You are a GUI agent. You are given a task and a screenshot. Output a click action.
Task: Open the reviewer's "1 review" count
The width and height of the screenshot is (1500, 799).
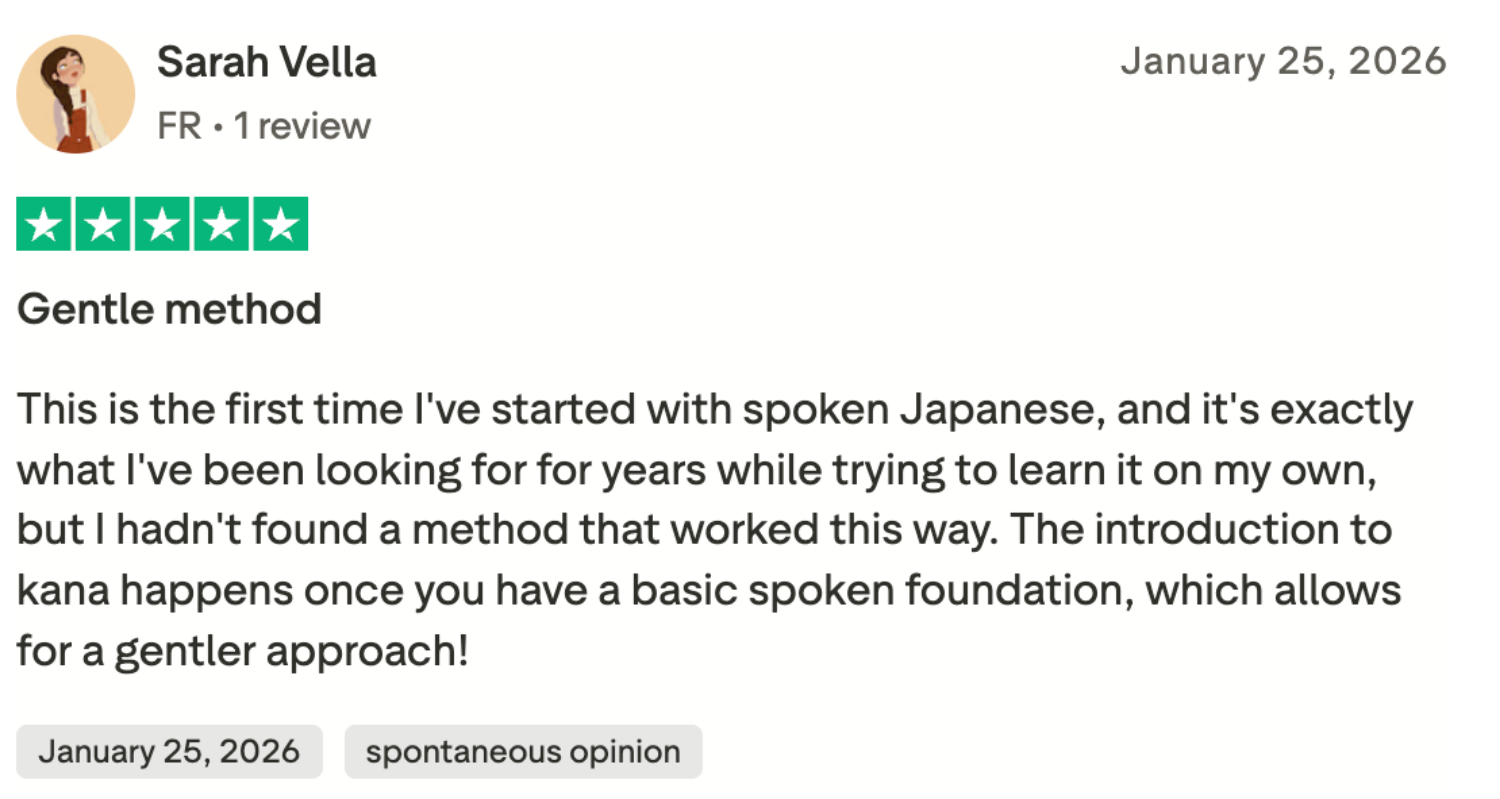302,127
